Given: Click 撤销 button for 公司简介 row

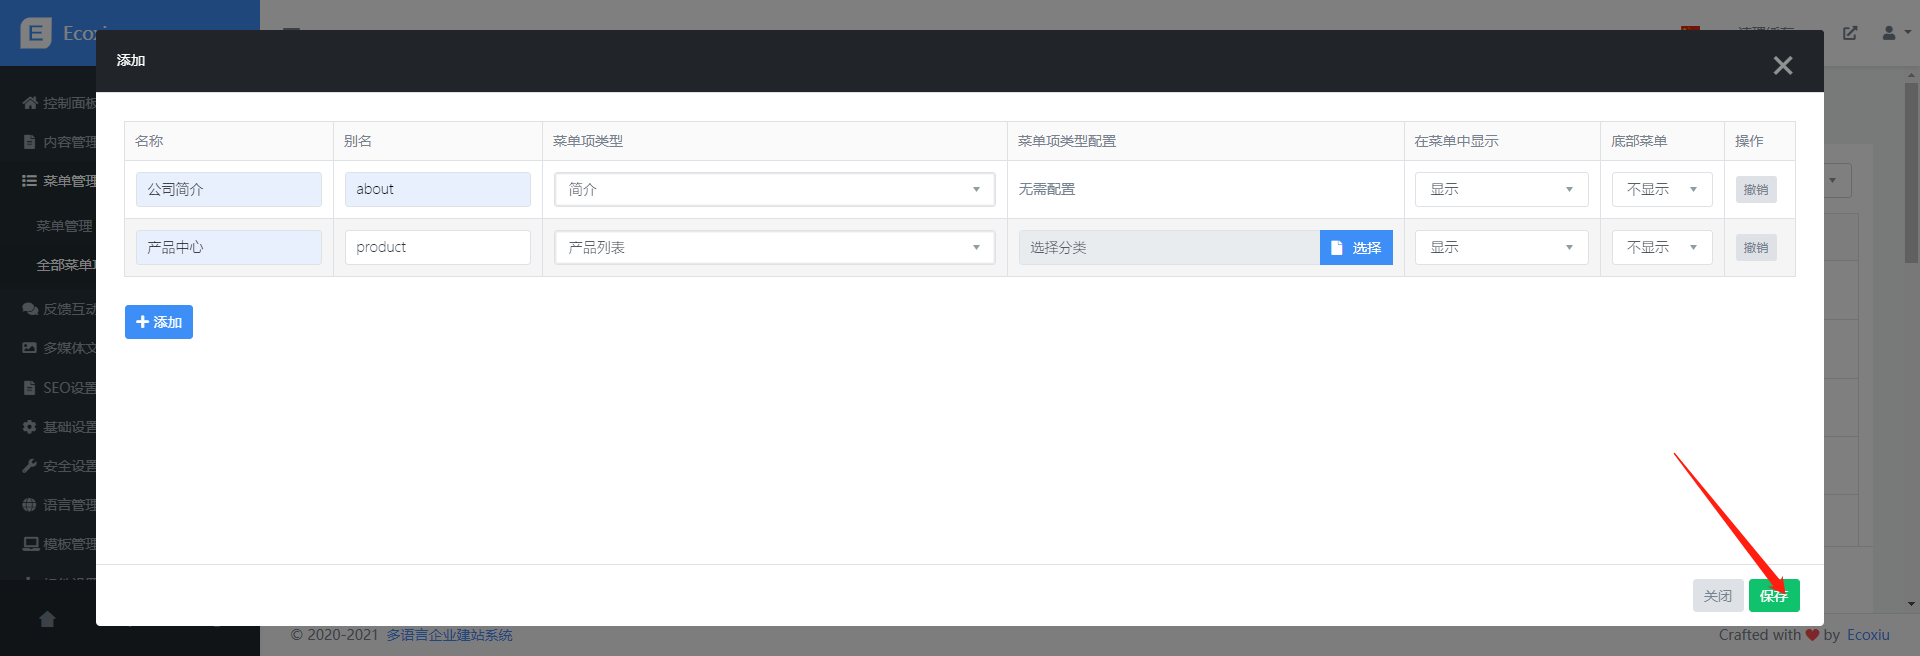Looking at the screenshot, I should click(x=1755, y=190).
